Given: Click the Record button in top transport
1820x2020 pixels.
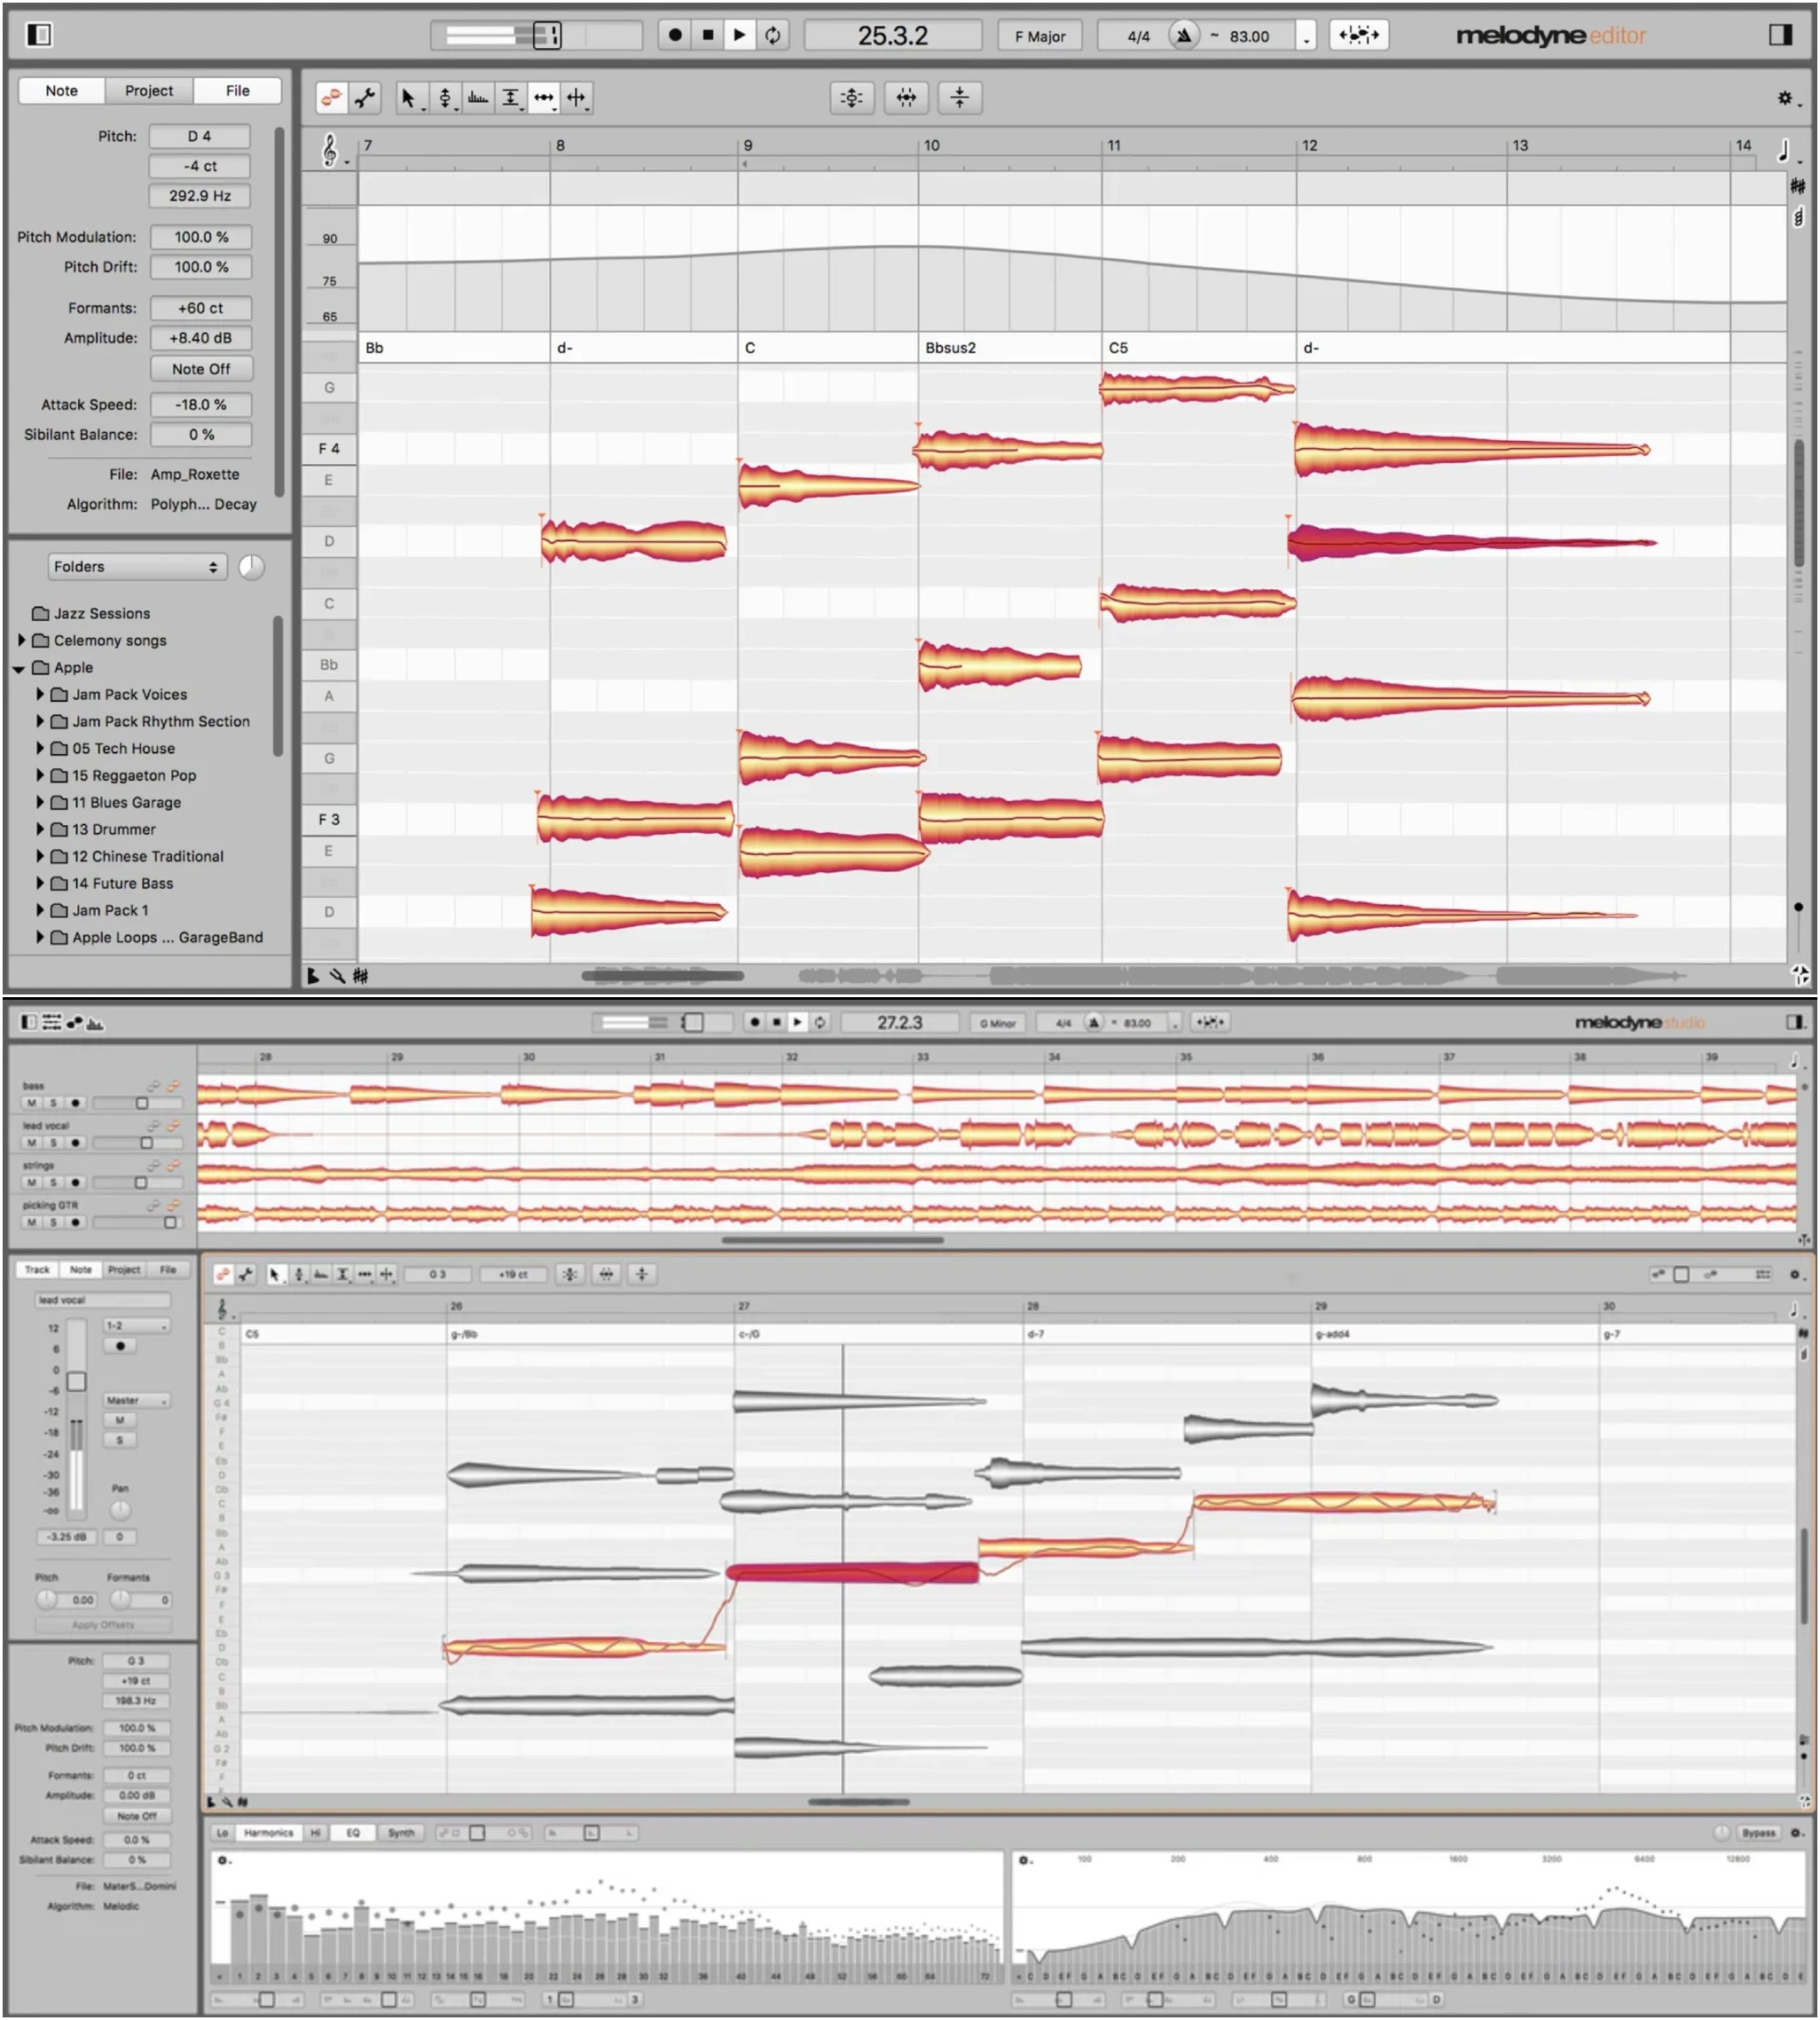Looking at the screenshot, I should 675,35.
